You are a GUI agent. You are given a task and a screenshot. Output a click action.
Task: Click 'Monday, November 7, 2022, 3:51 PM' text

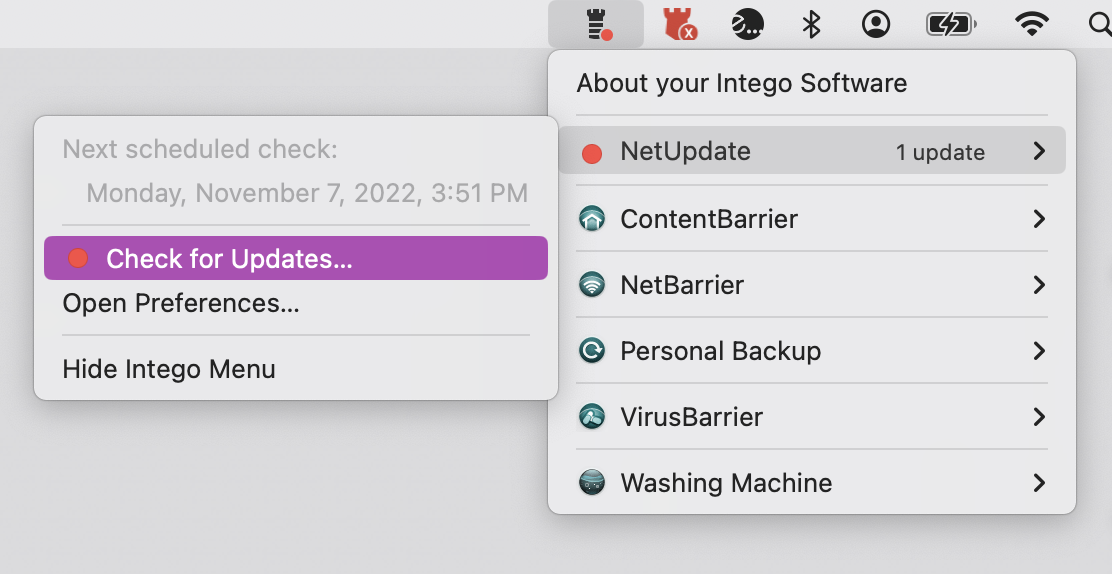click(307, 193)
